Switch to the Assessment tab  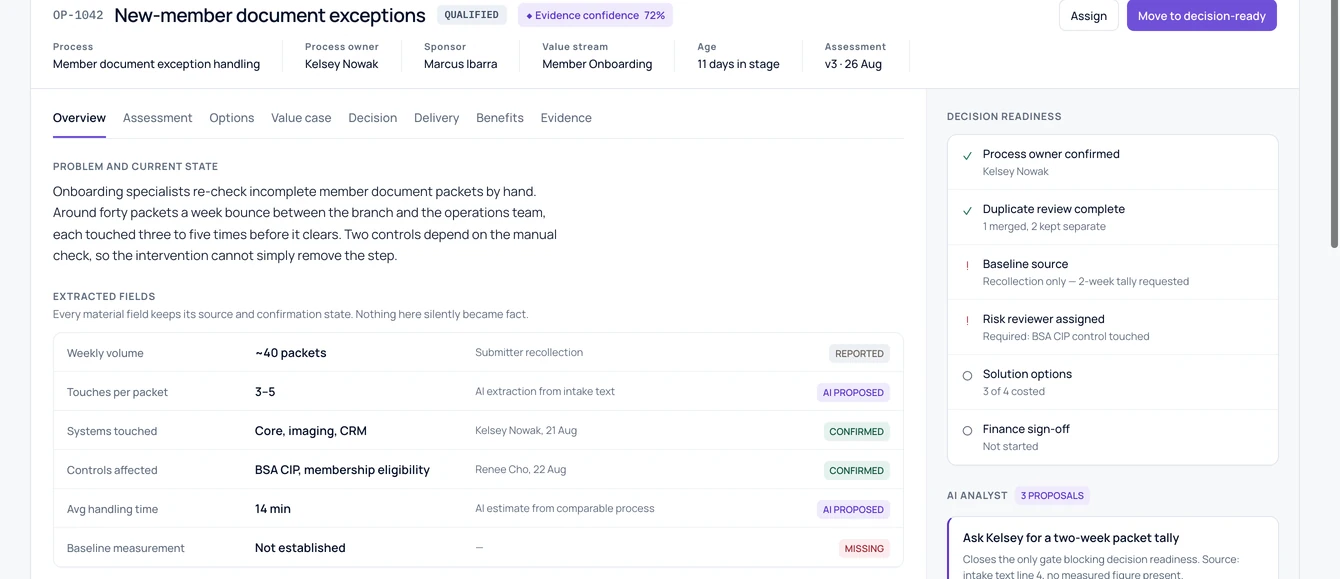pyautogui.click(x=157, y=118)
